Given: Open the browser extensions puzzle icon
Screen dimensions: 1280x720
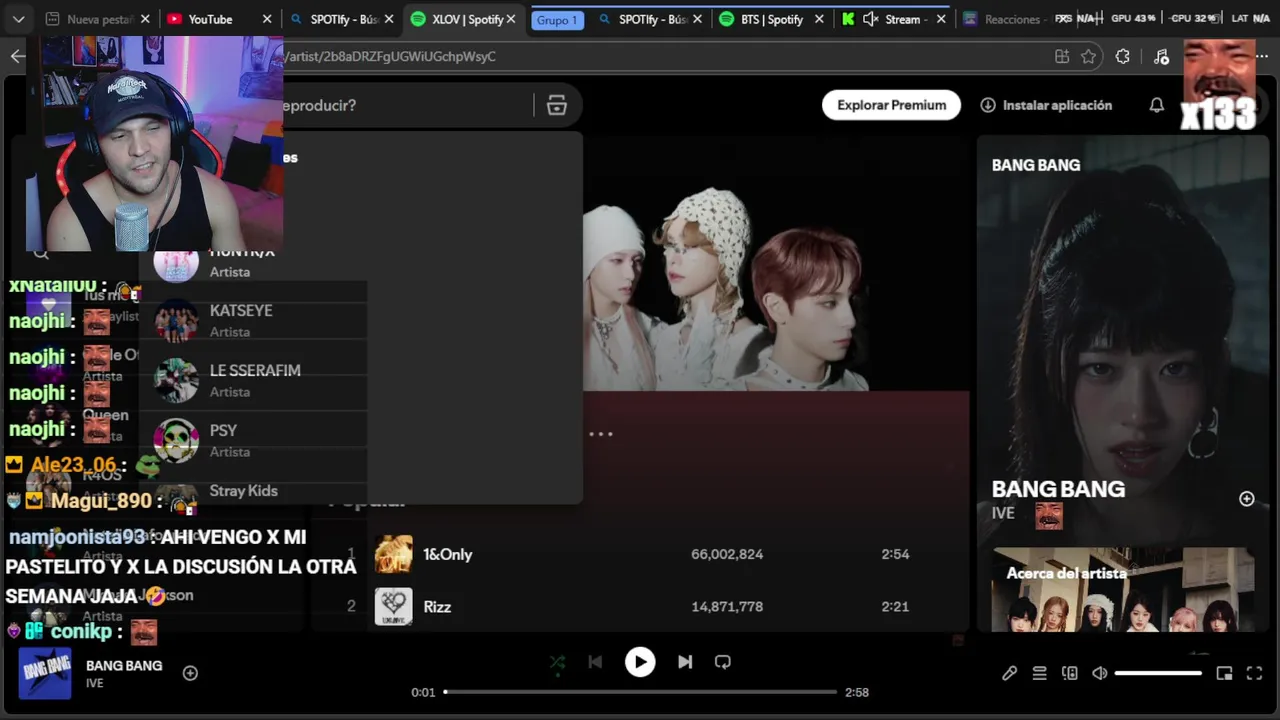Looking at the screenshot, I should [1123, 57].
